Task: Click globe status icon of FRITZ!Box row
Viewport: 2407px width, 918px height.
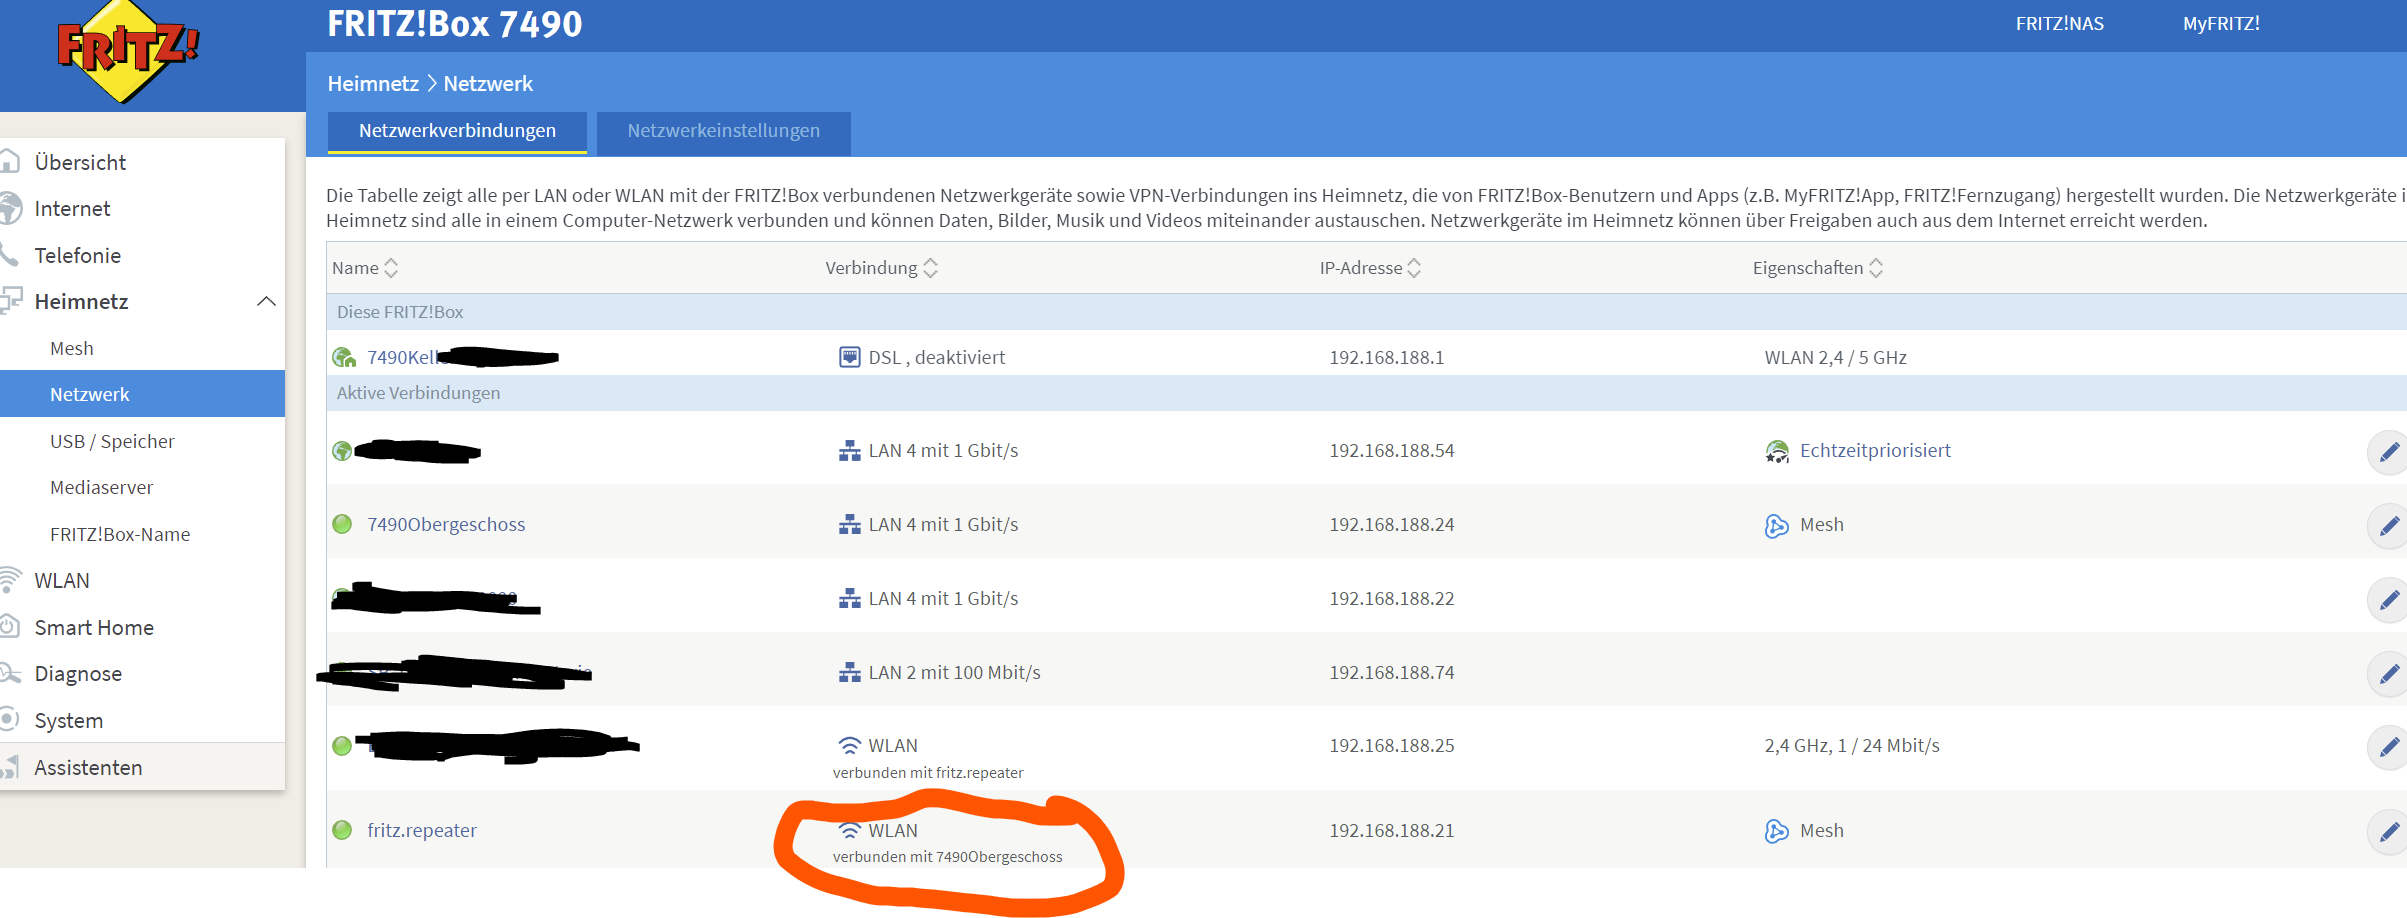Action: (x=344, y=357)
